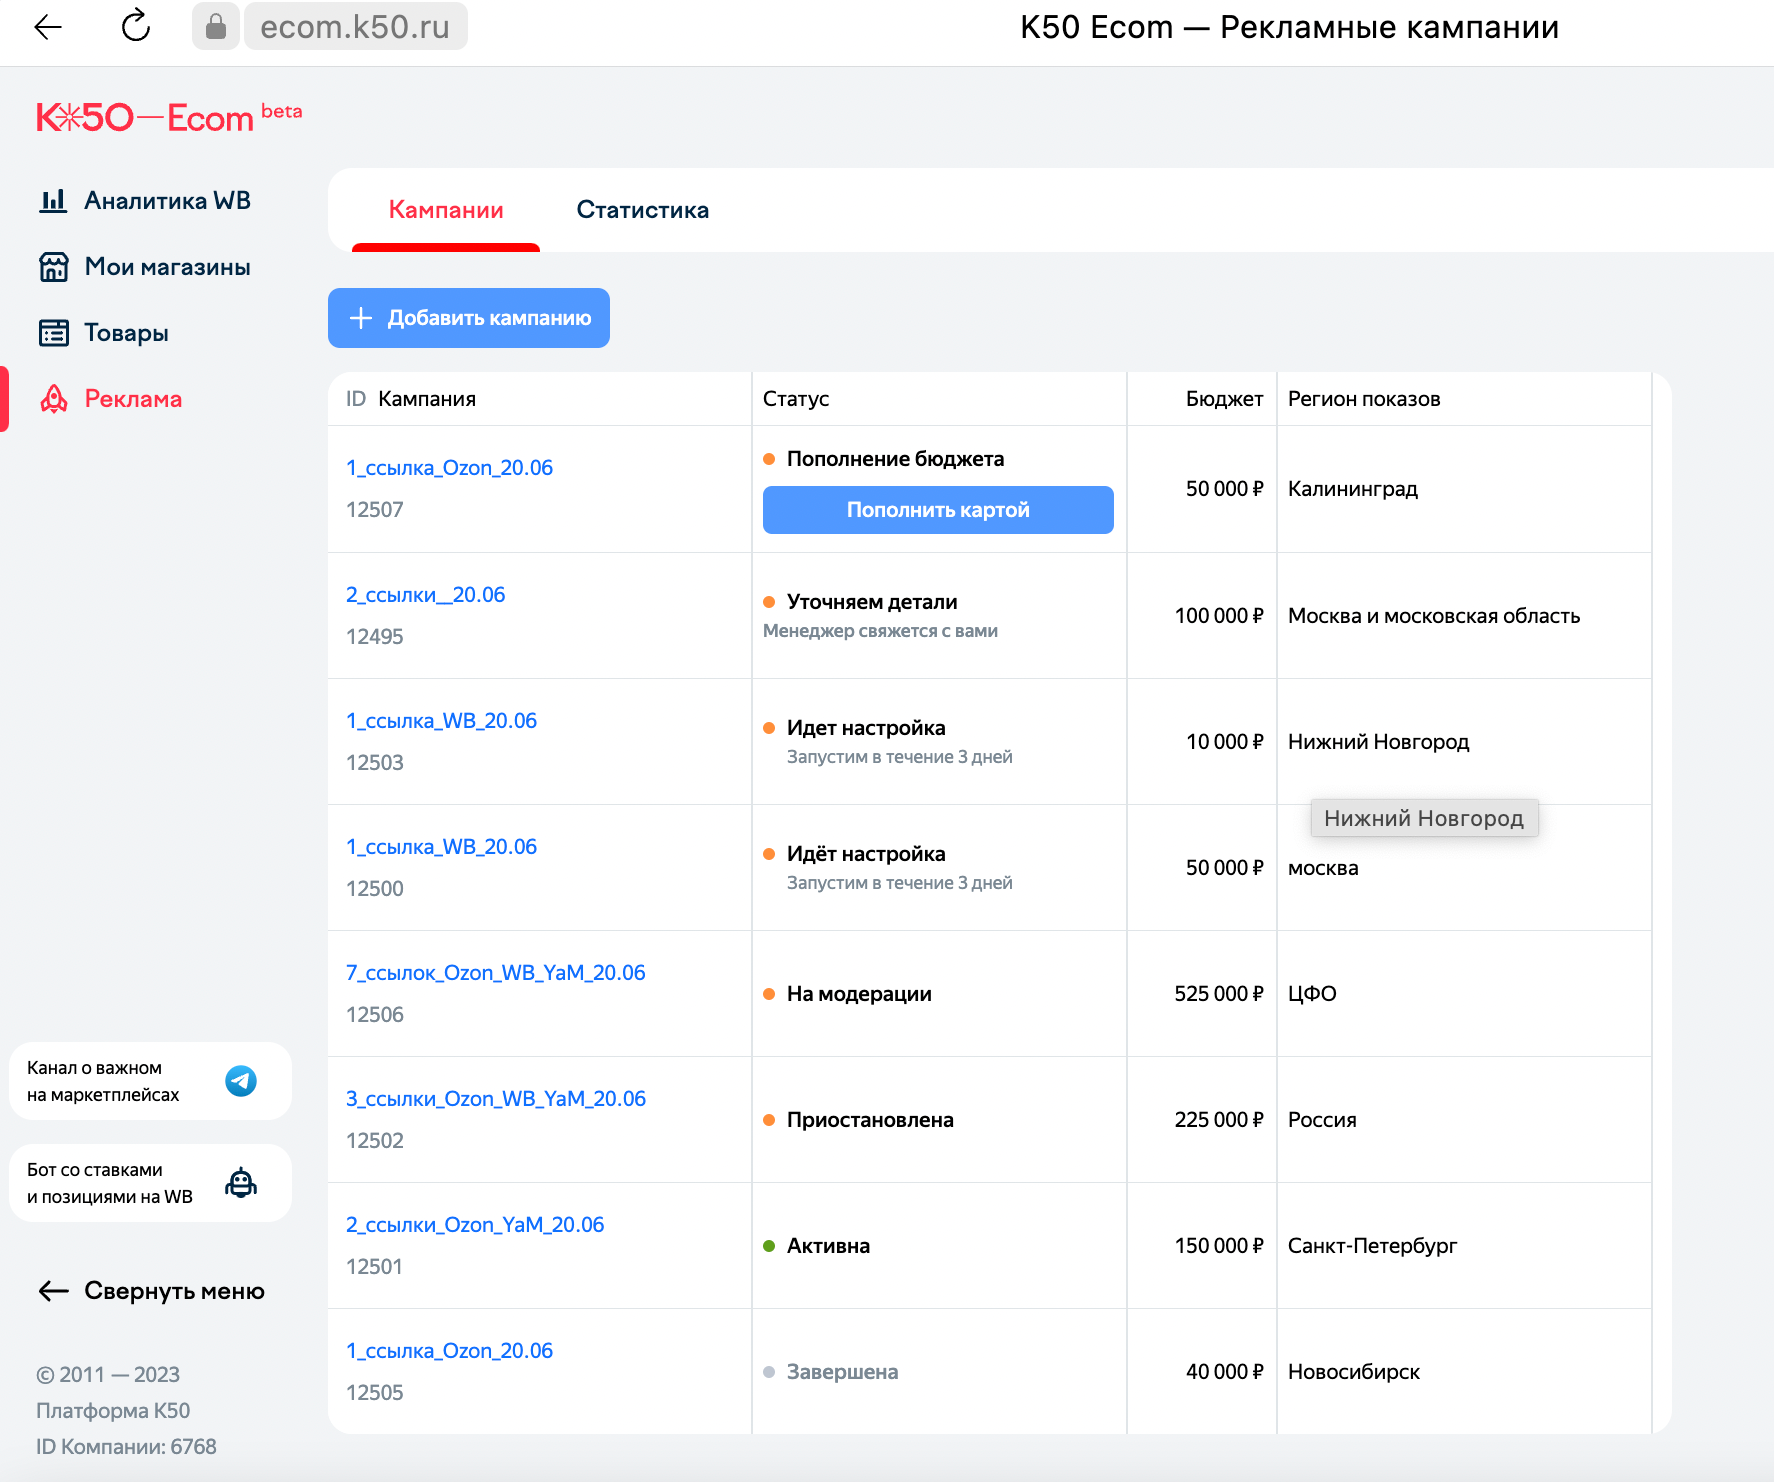Screen dimensions: 1774x1482
Task: Click the K50 Ecom beta logo
Action: (169, 117)
